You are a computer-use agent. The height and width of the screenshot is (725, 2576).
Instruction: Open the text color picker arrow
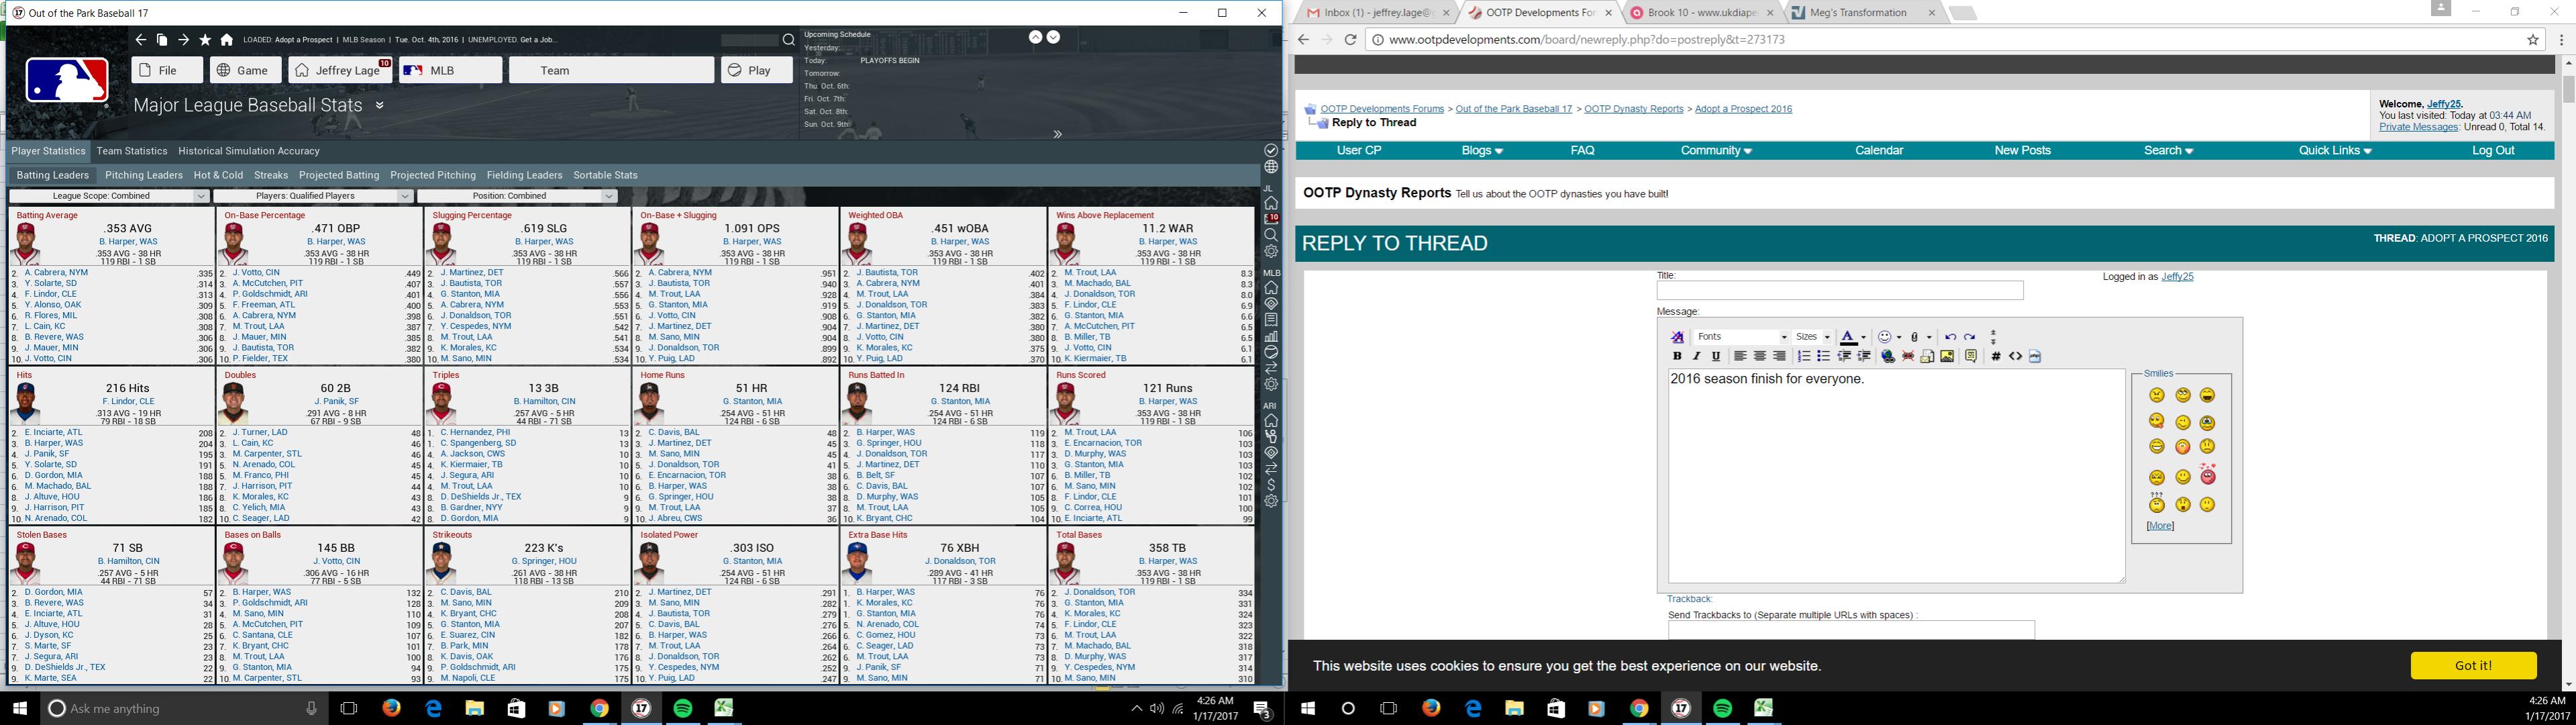(1863, 337)
